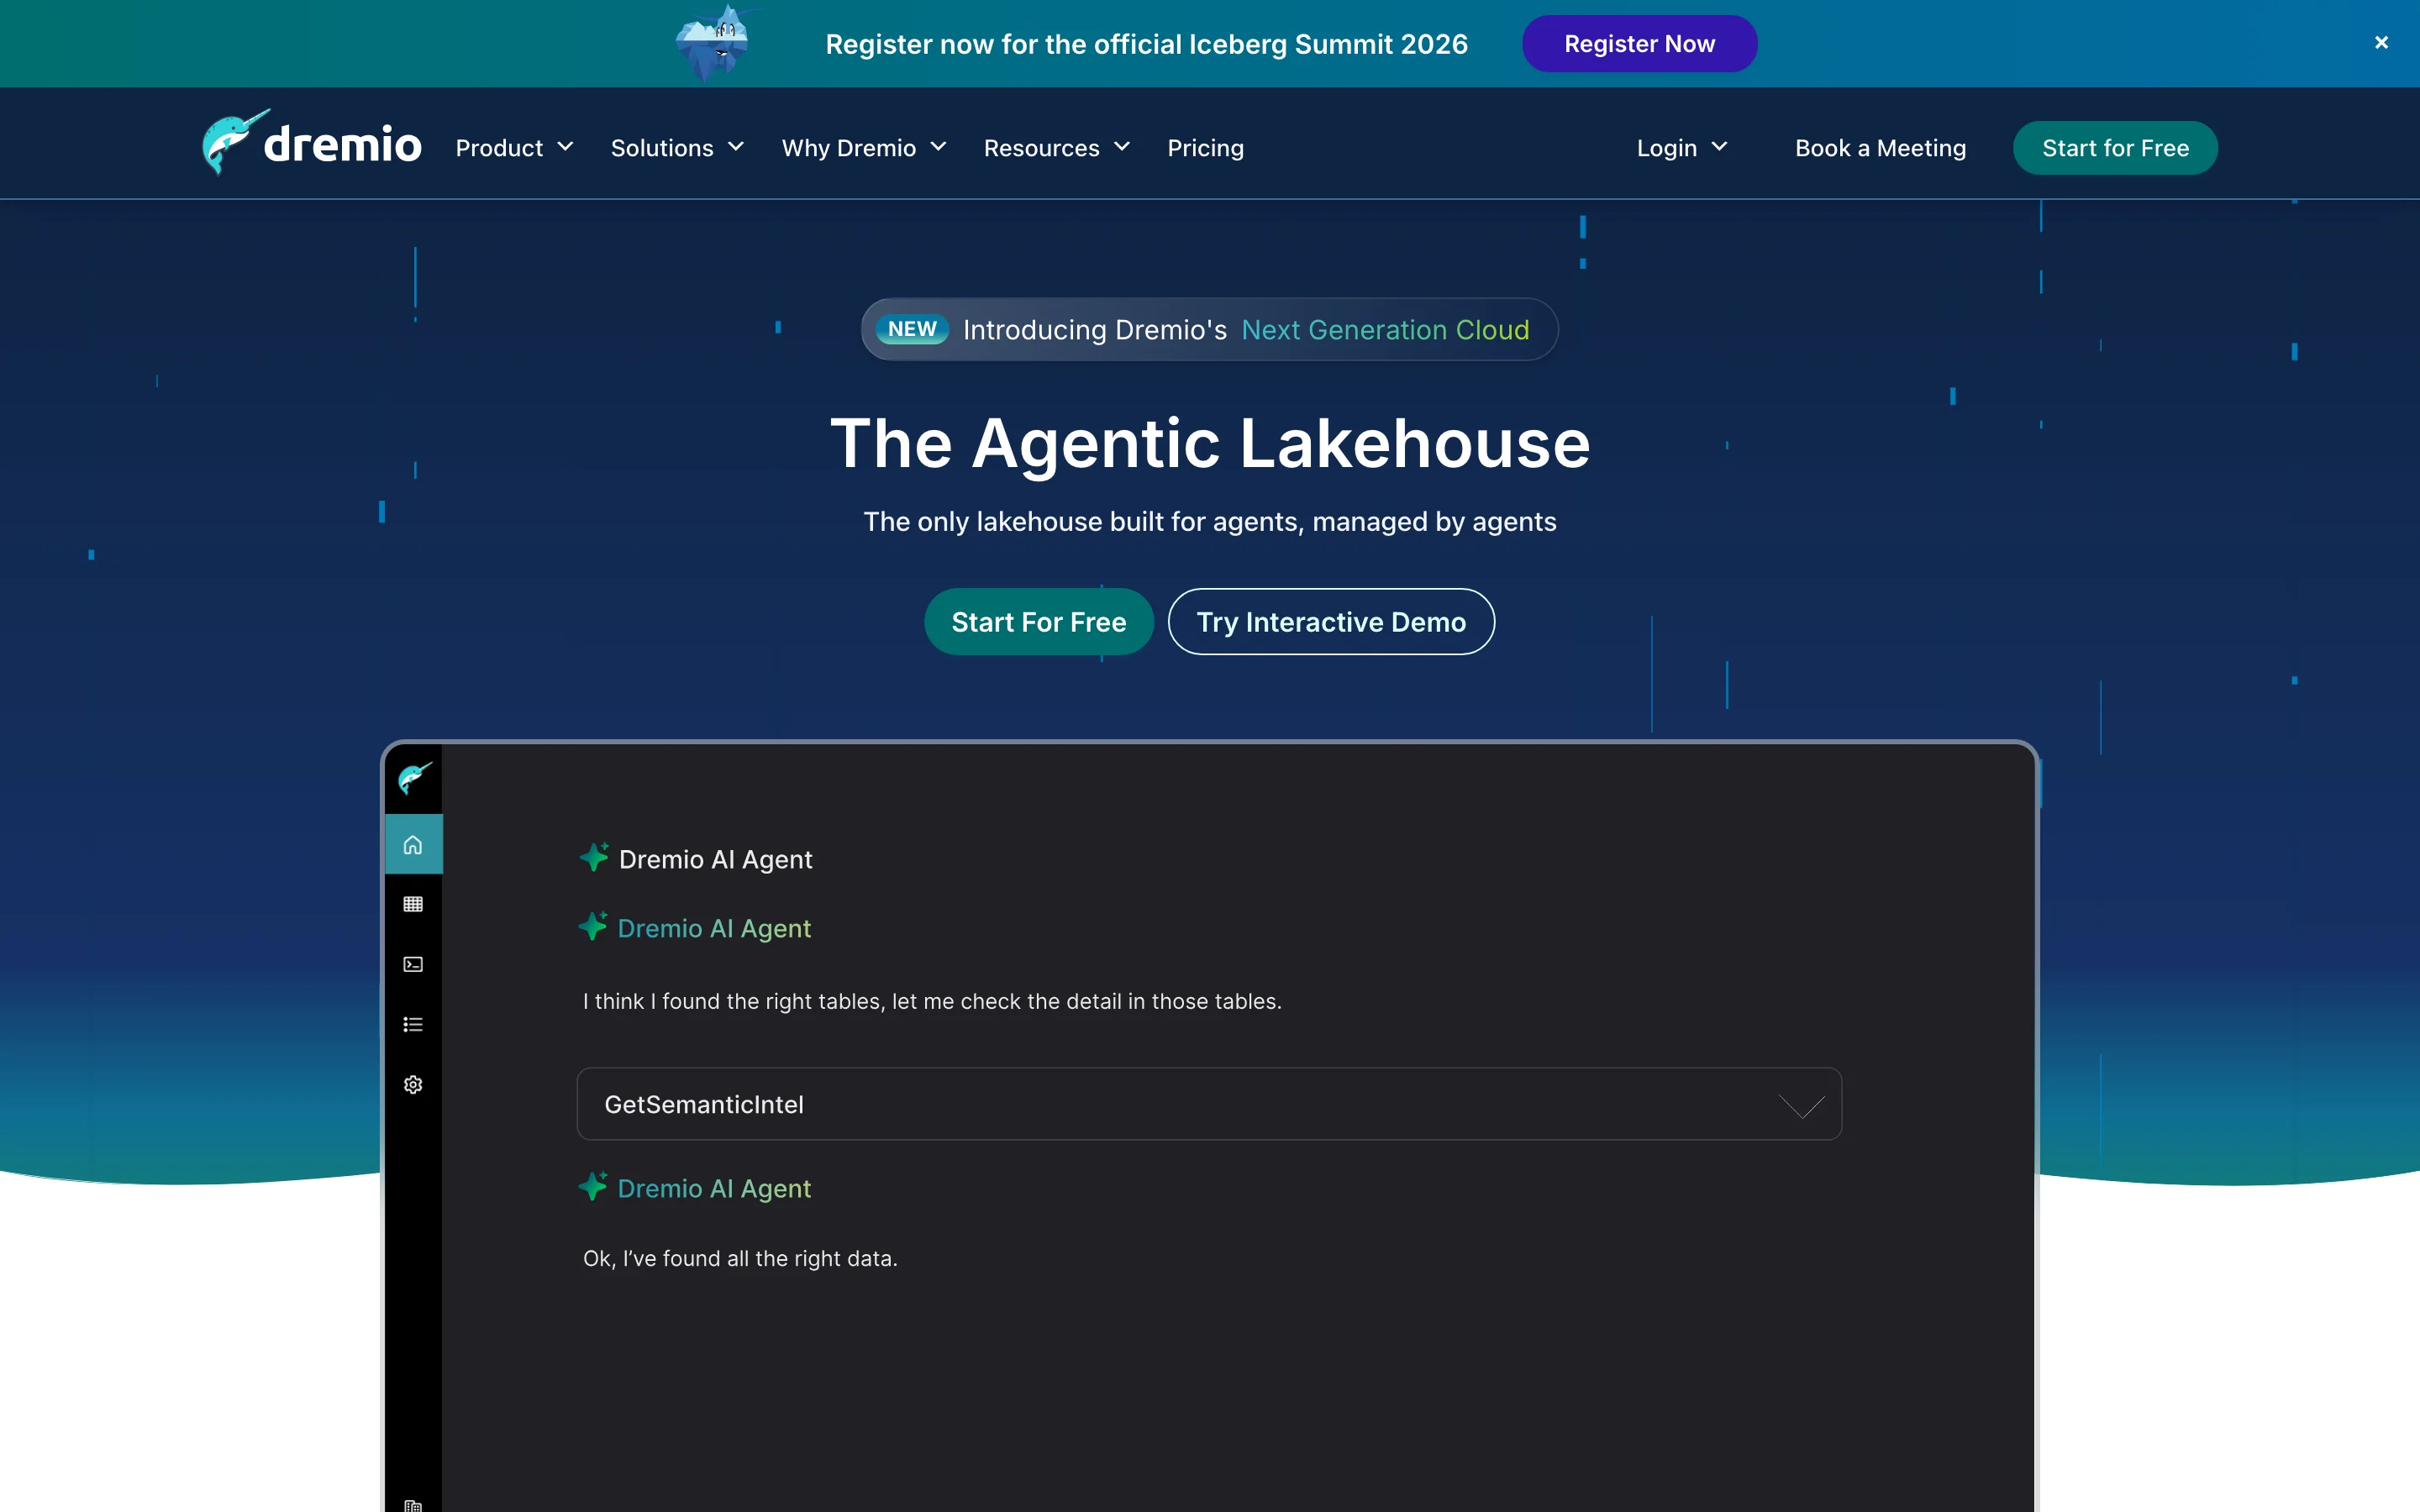Open the settings gear icon in sidebar
The width and height of the screenshot is (2420, 1512).
[x=413, y=1085]
